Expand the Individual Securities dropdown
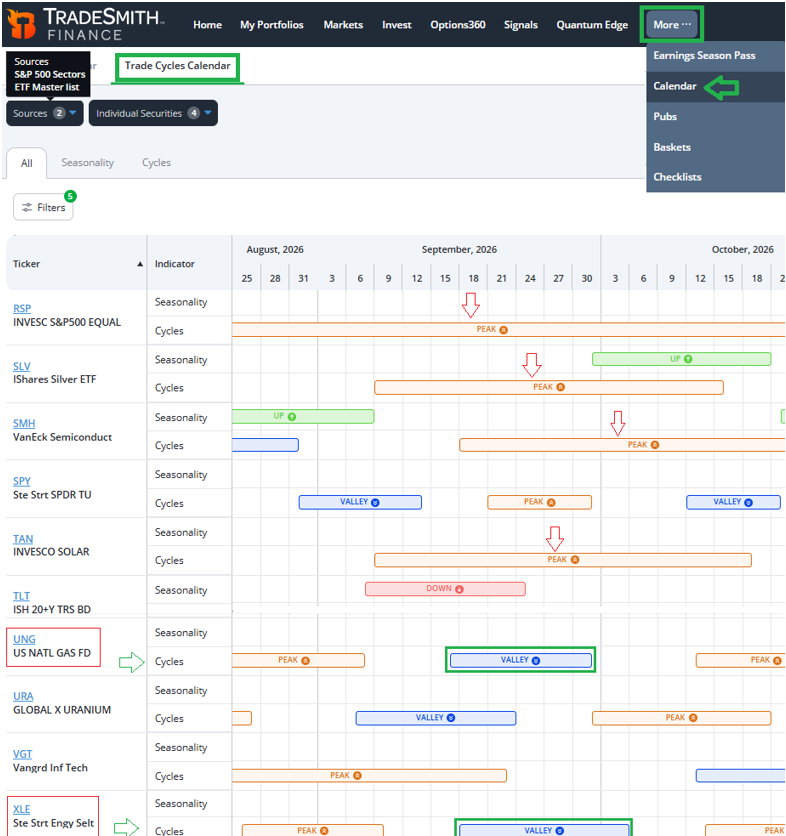The height and width of the screenshot is (836, 786). [x=154, y=113]
